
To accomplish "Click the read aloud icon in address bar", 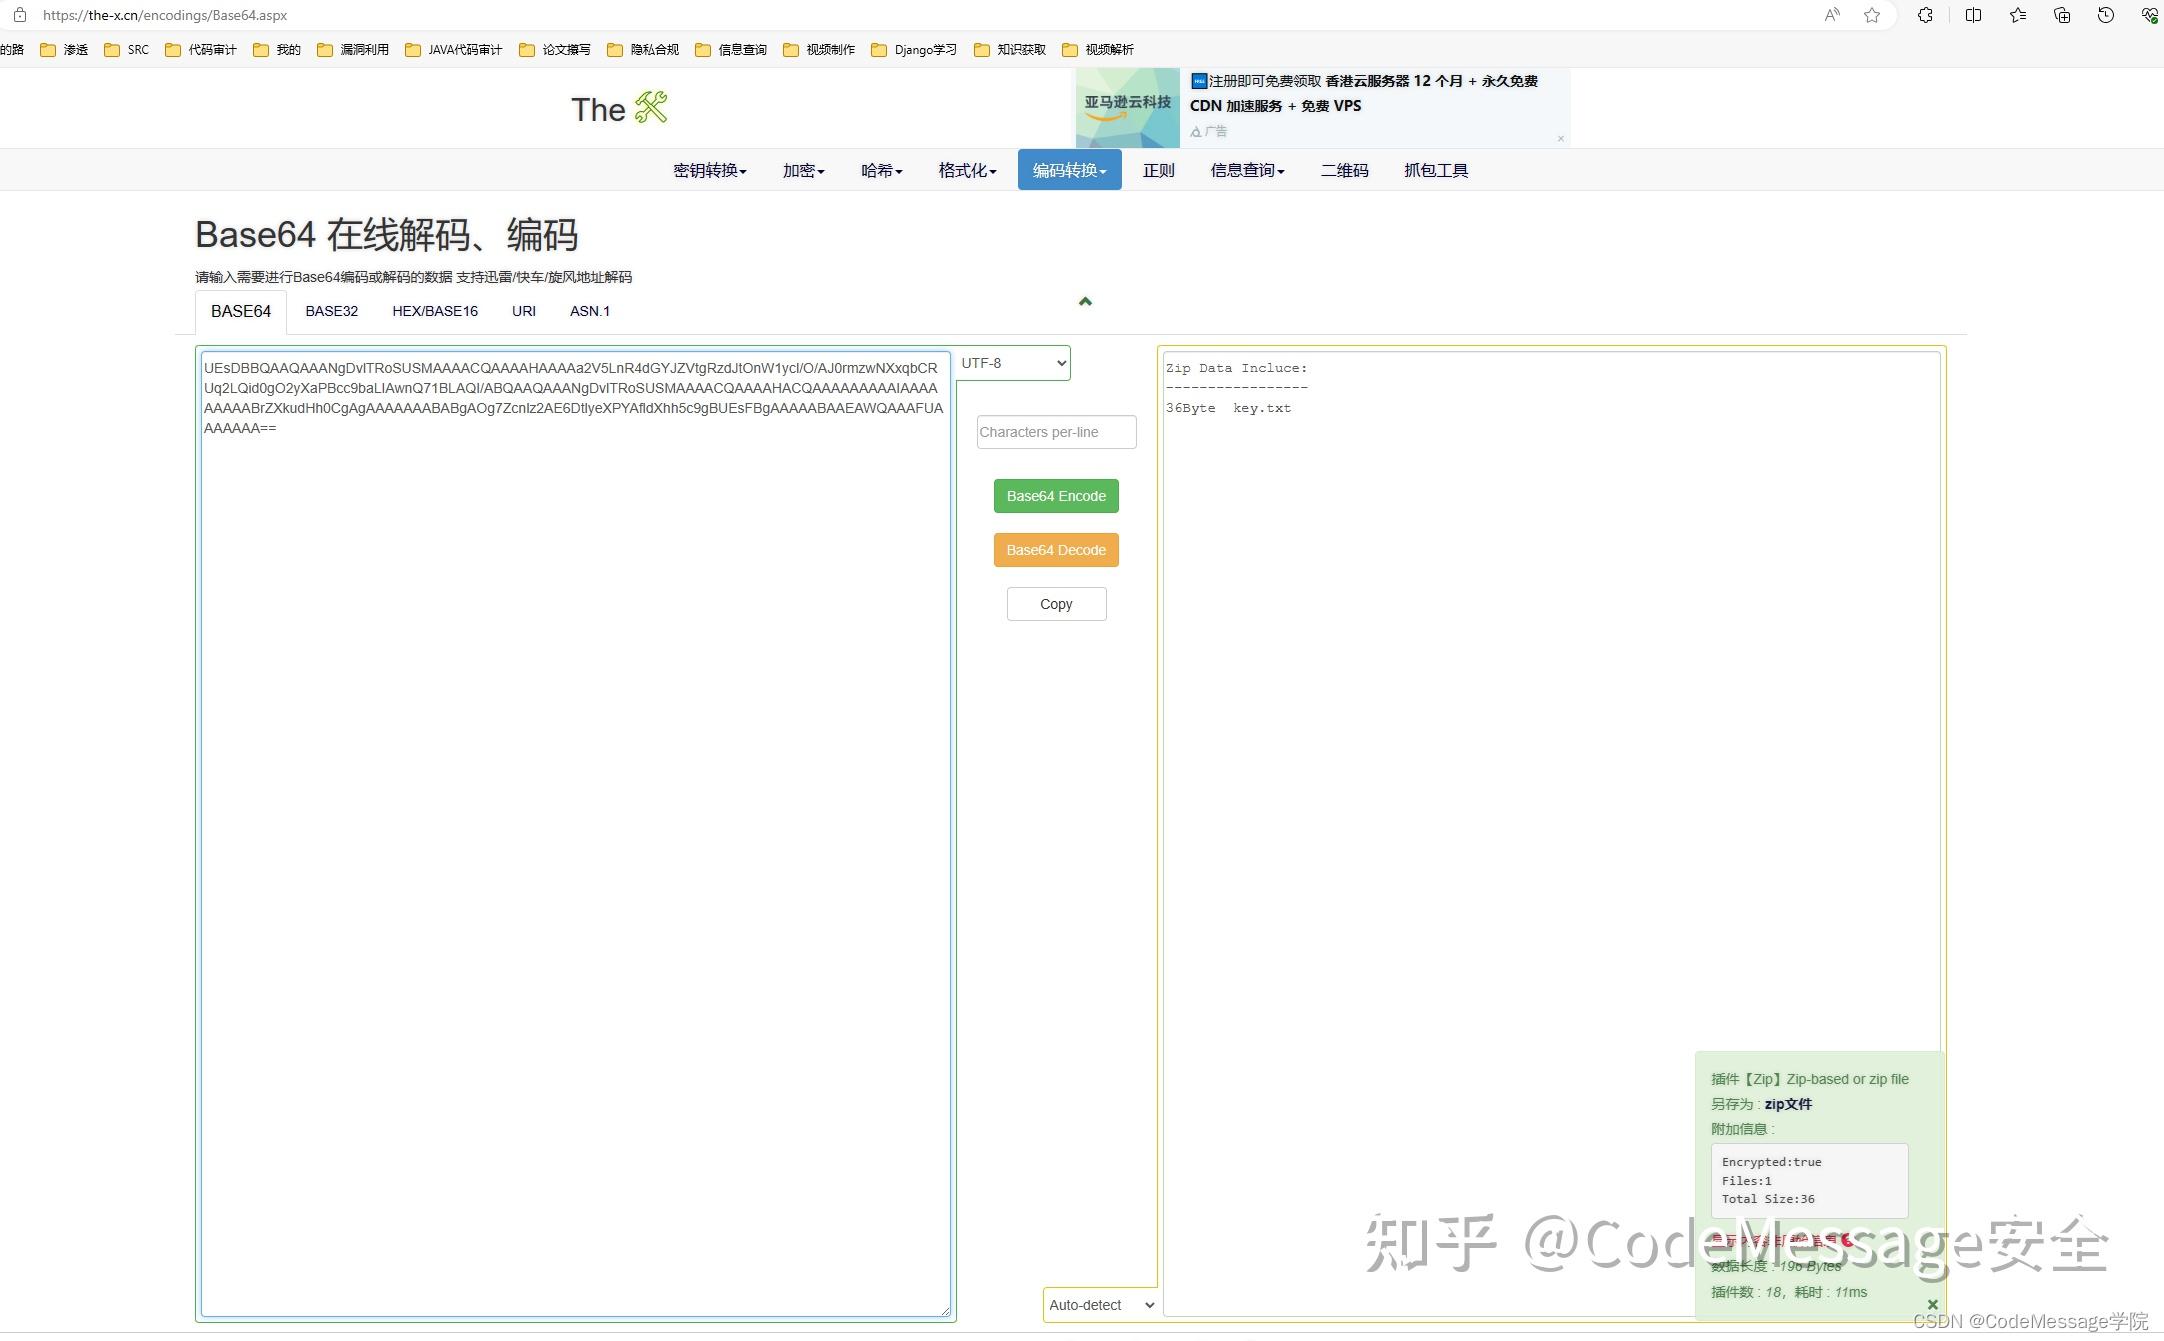I will (x=1830, y=15).
